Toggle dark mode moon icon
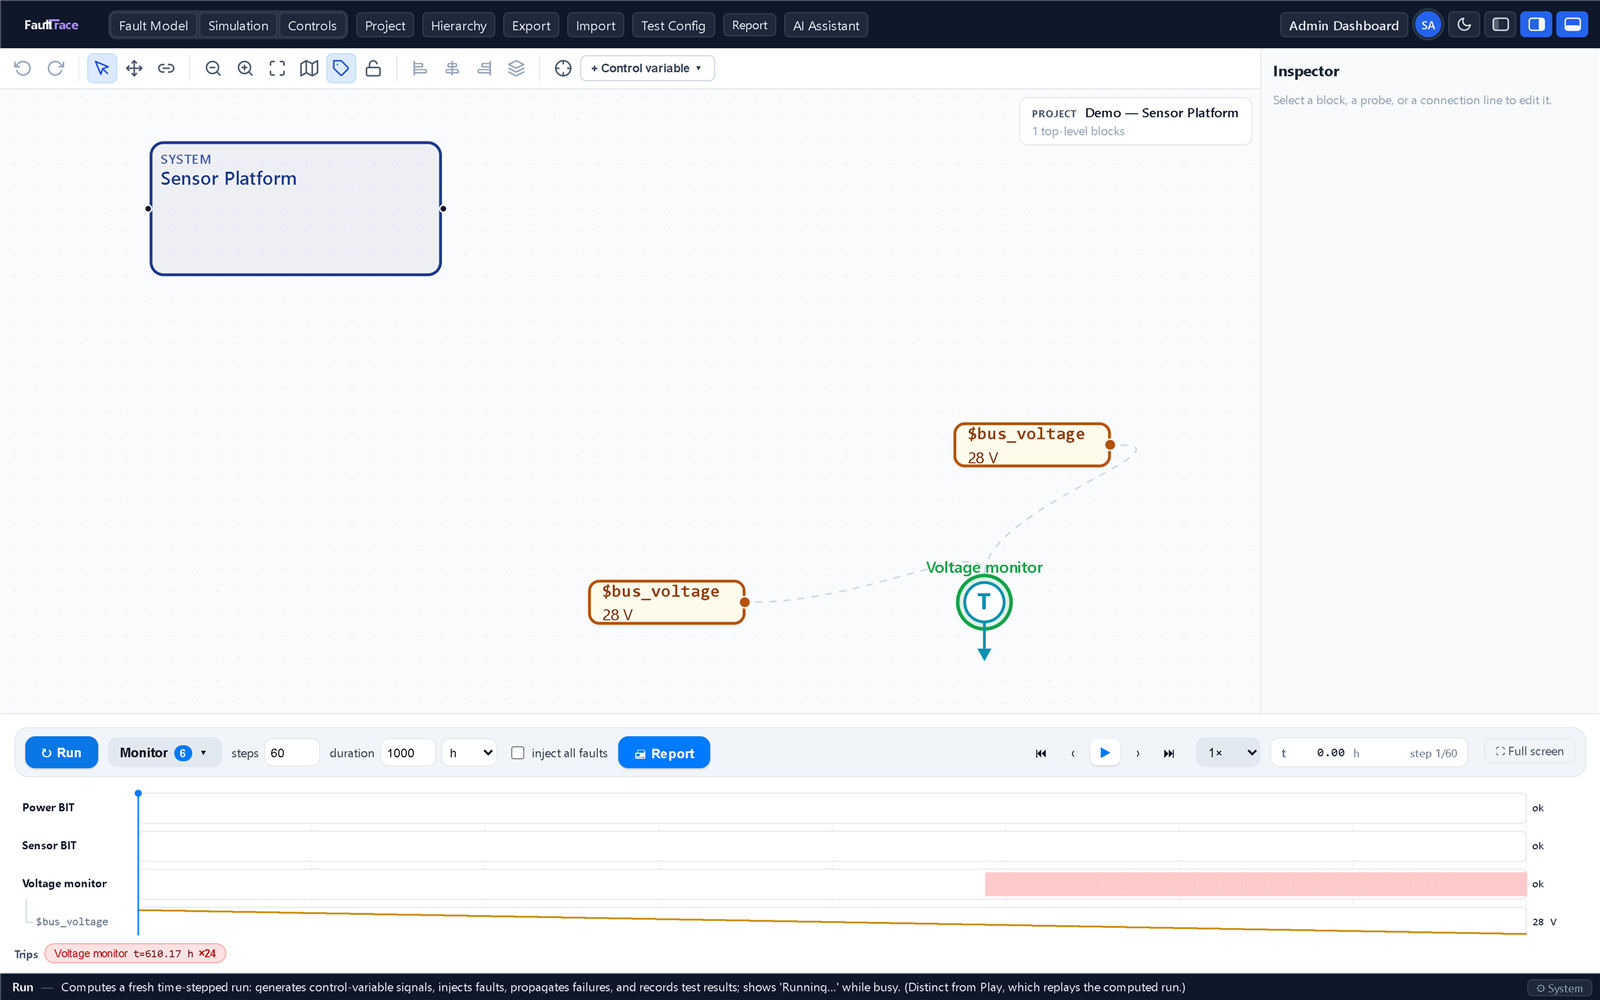The height and width of the screenshot is (1000, 1600). point(1464,25)
